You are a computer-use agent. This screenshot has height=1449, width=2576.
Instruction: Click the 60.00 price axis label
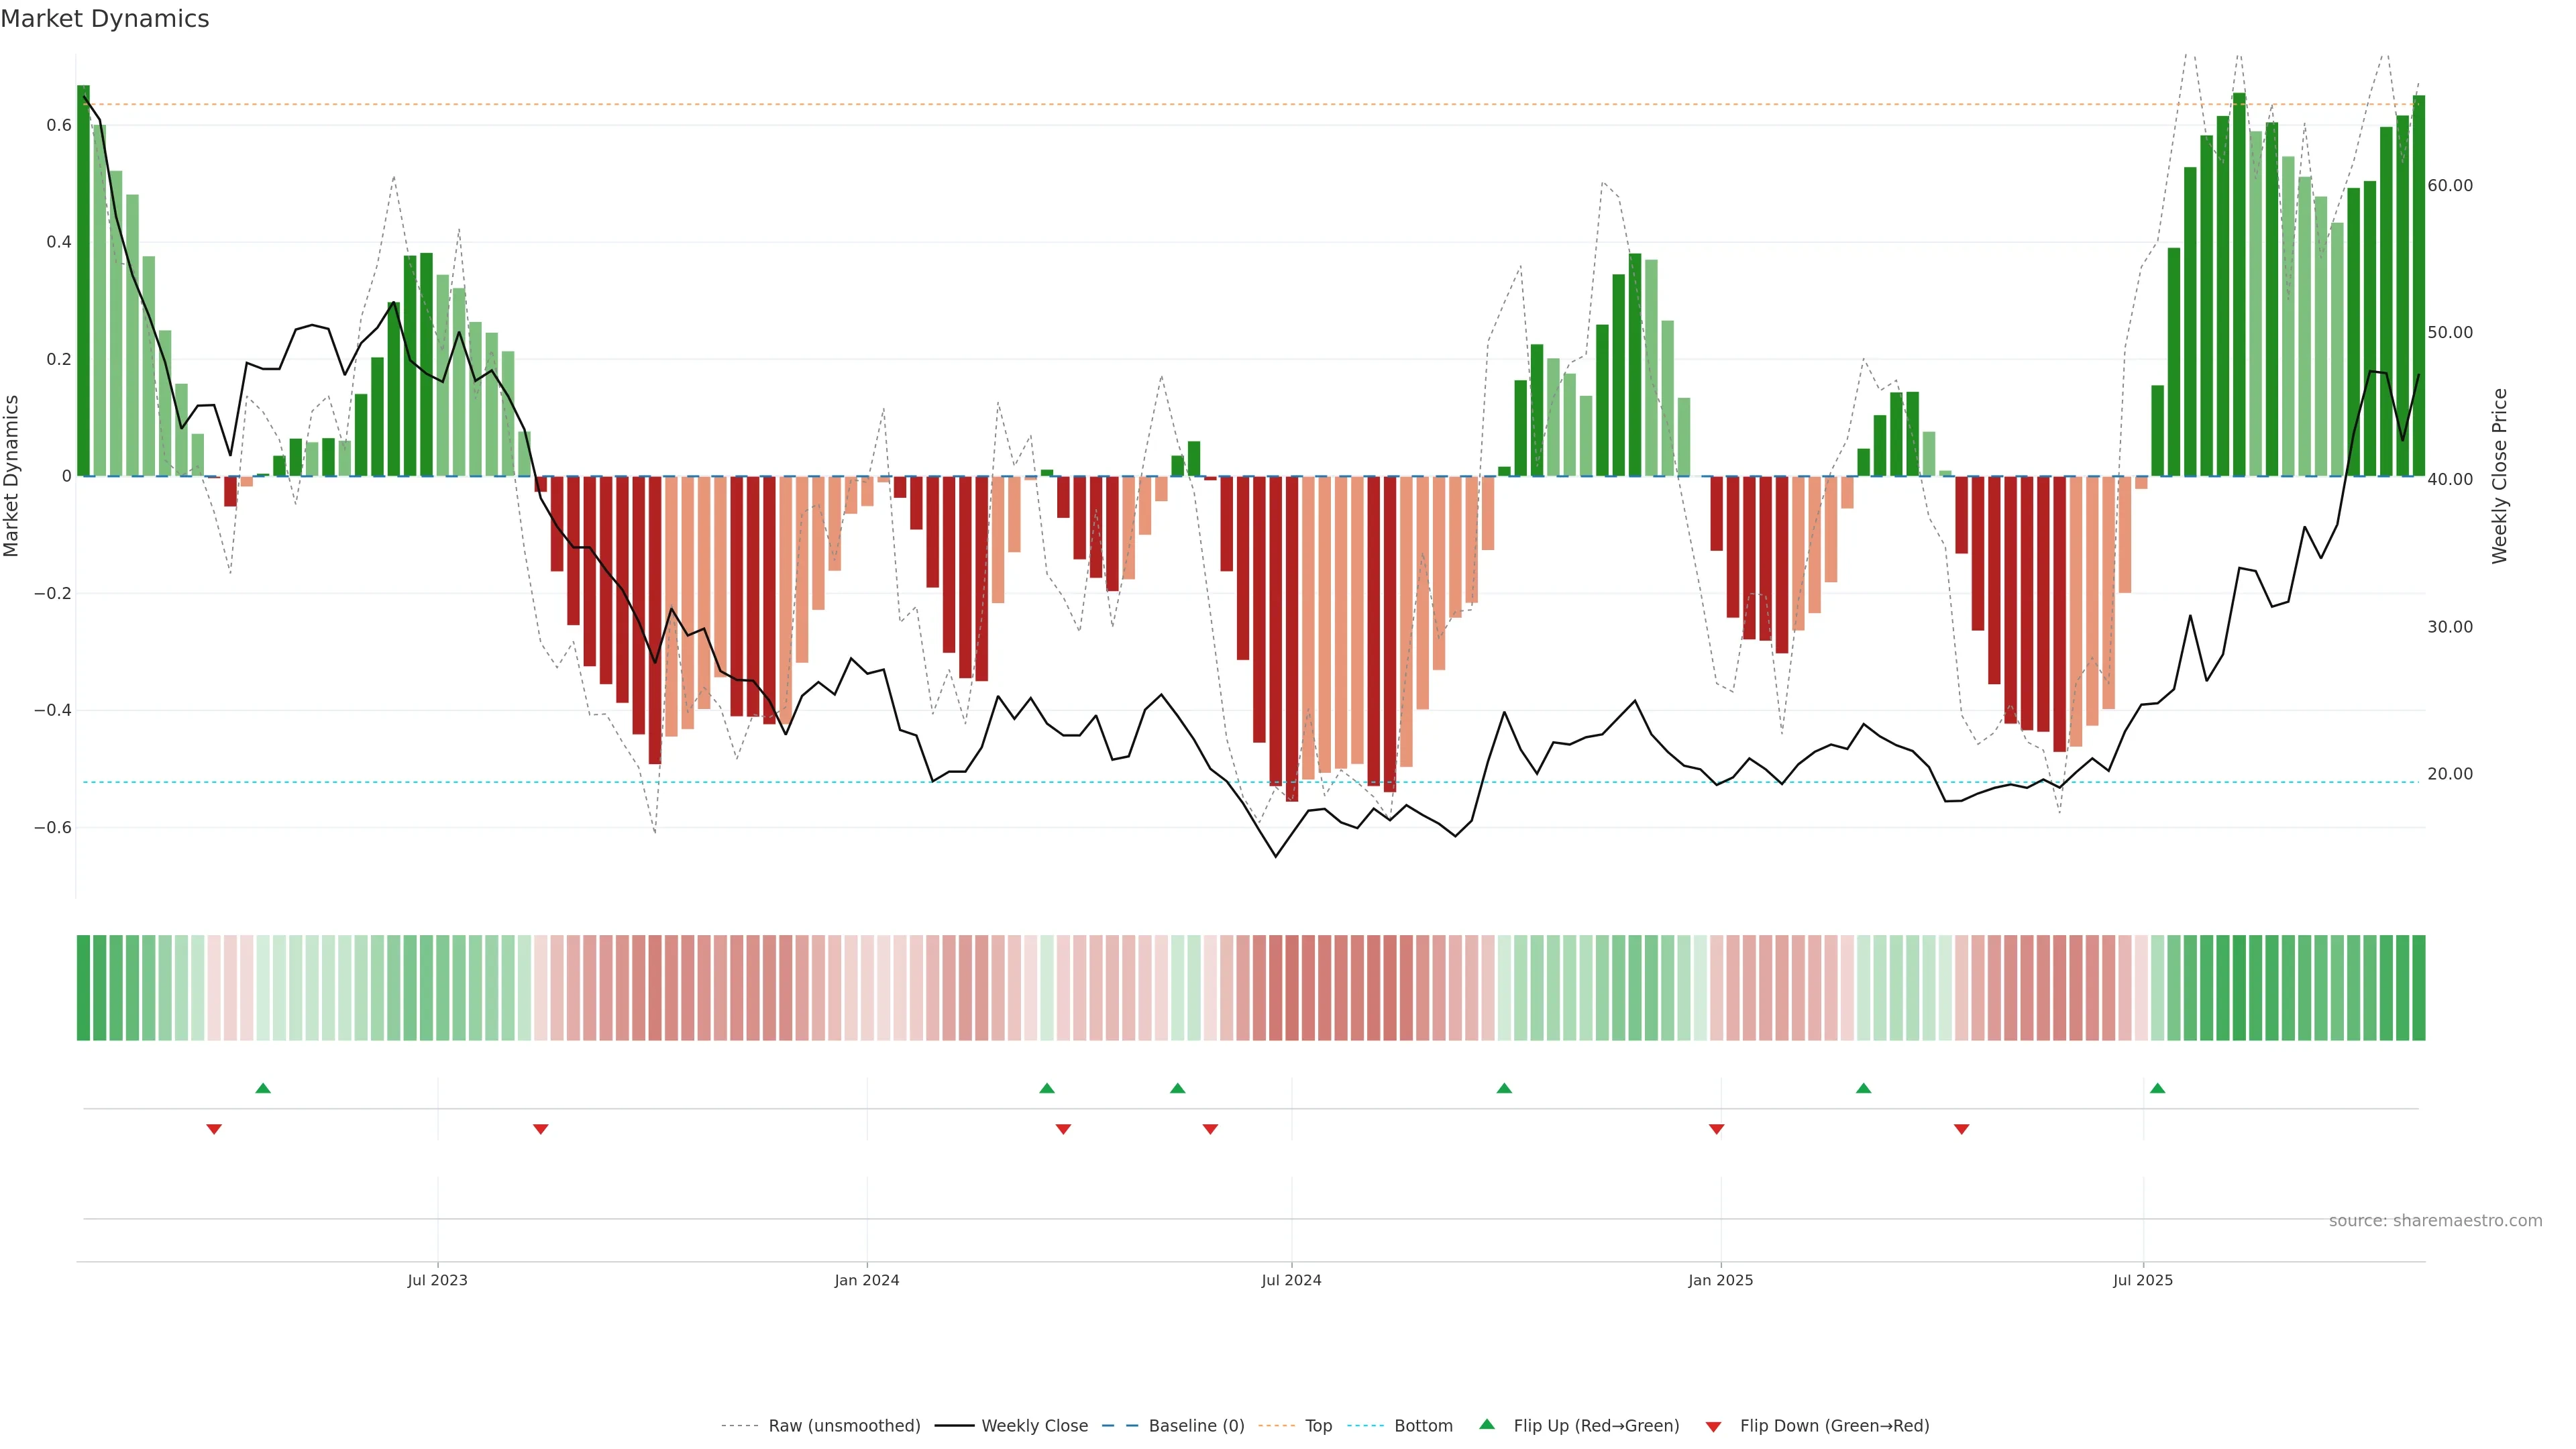coord(2449,186)
